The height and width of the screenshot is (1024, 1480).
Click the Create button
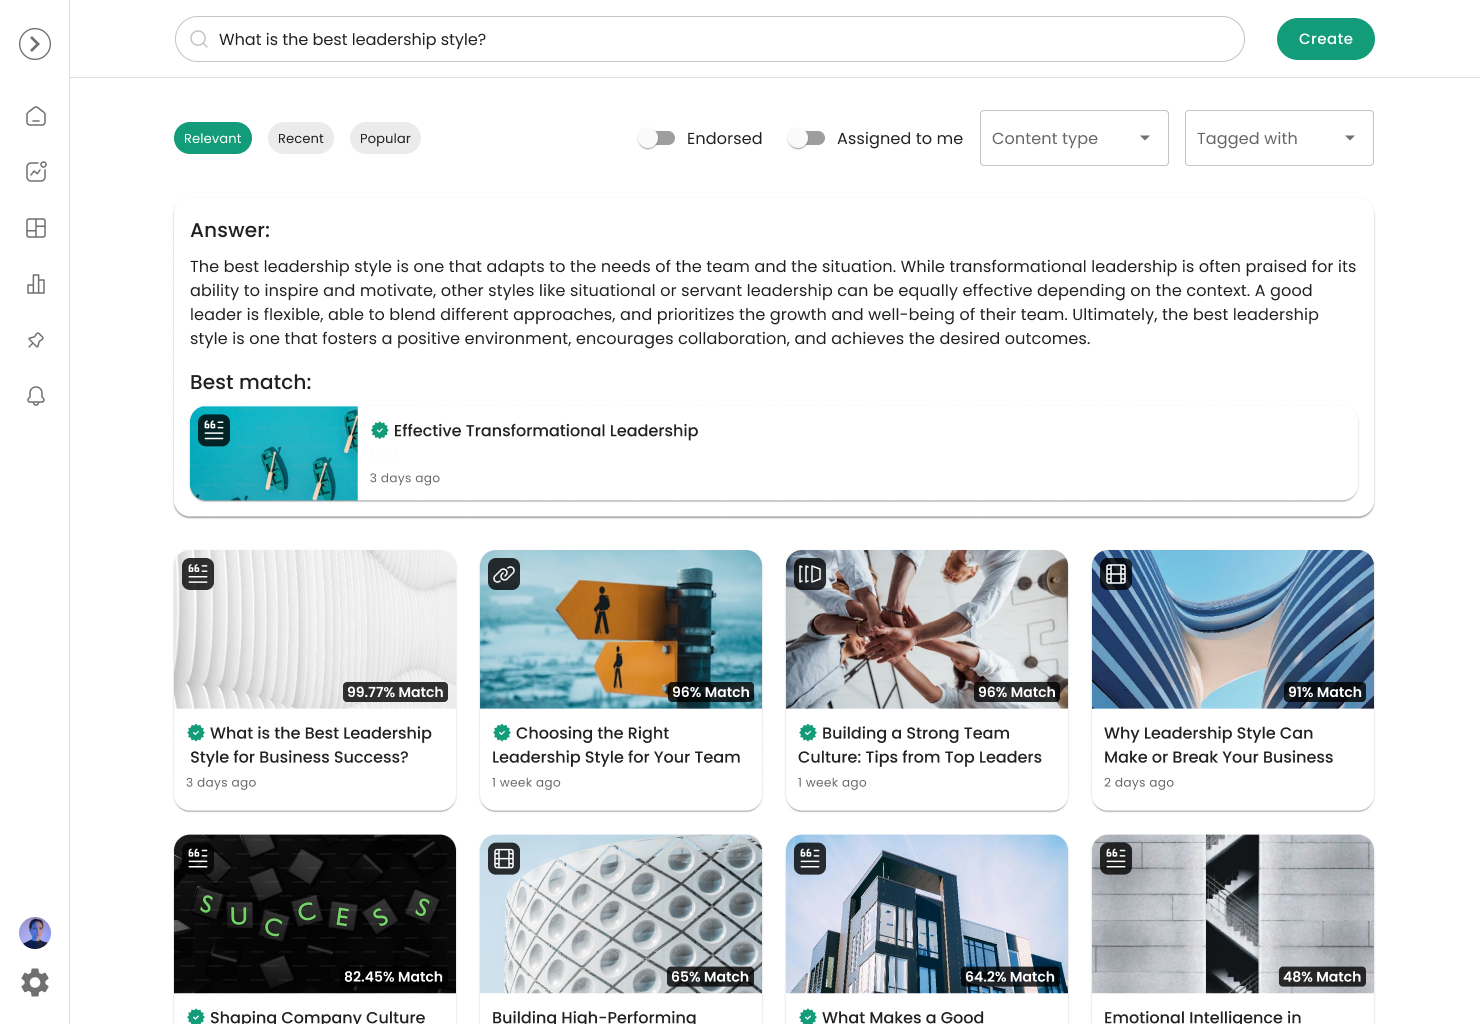pyautogui.click(x=1326, y=39)
